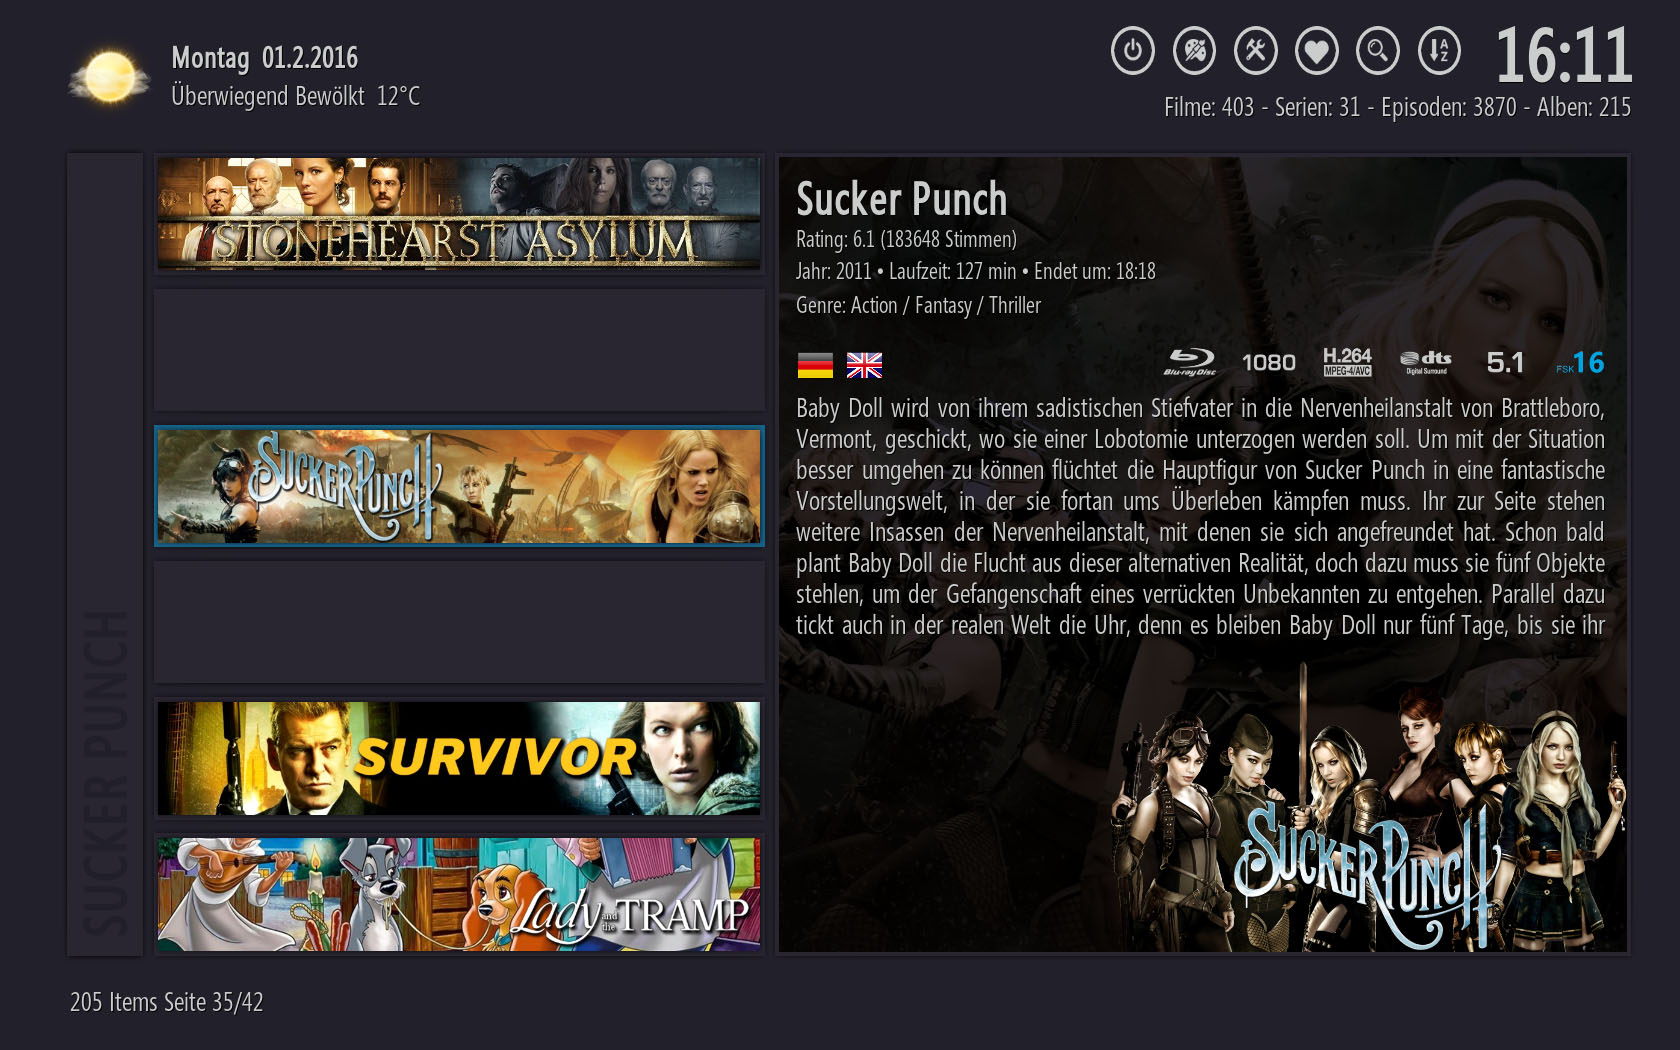Open system settings via hammer-wrench icon

tap(1256, 51)
